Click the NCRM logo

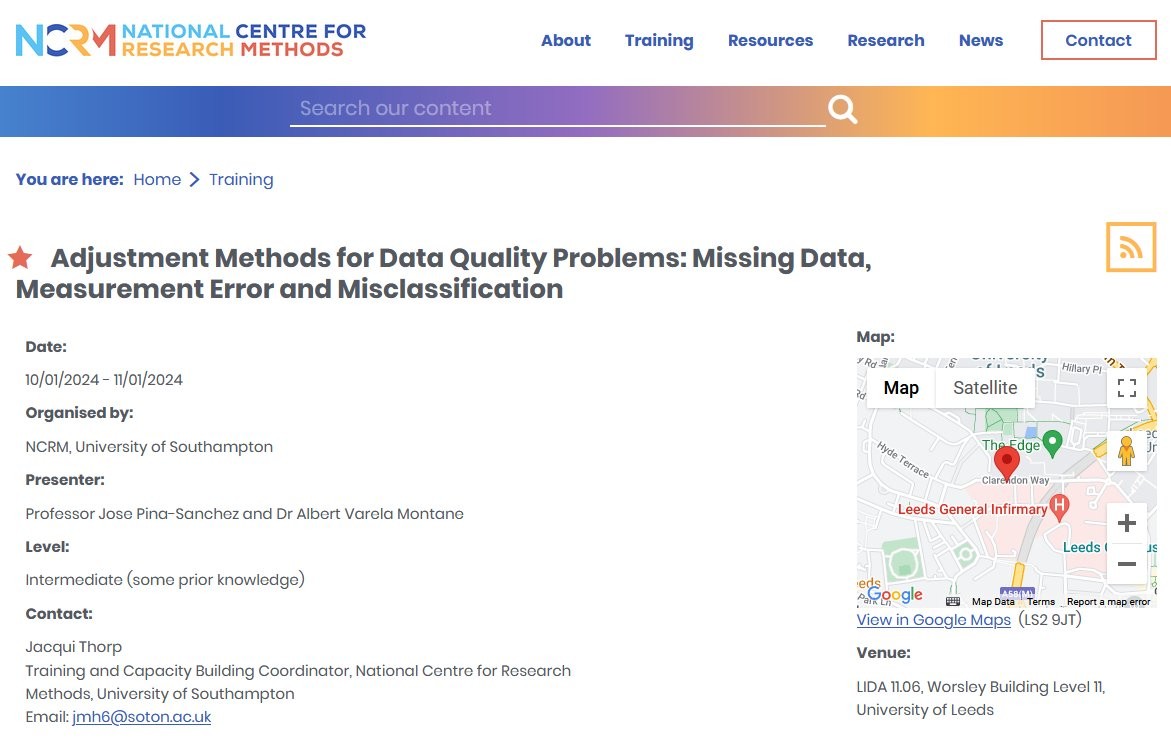point(191,40)
